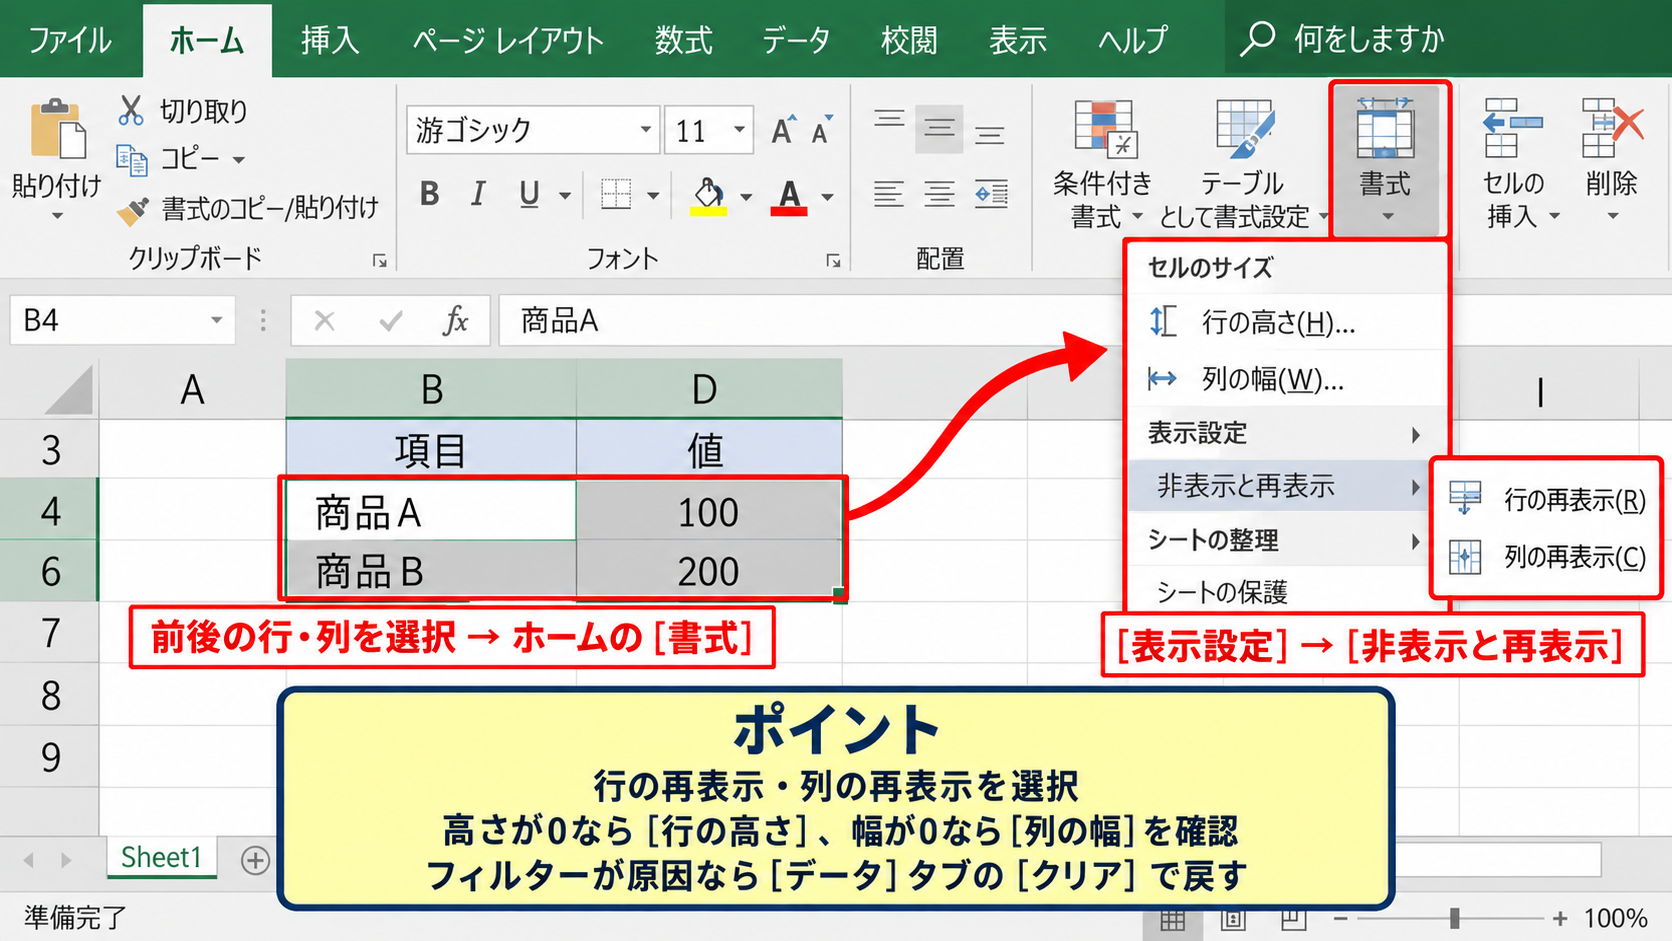
Task: Toggle Underline formatting
Action: coord(529,194)
